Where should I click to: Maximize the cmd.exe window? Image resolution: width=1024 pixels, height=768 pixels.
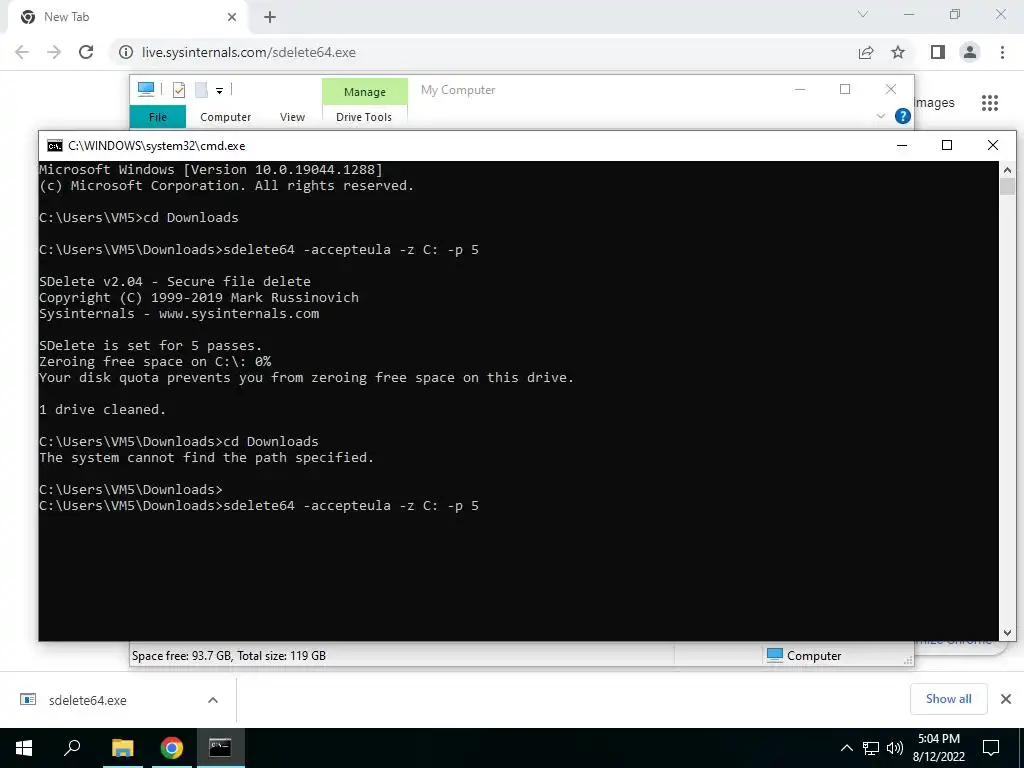point(947,145)
